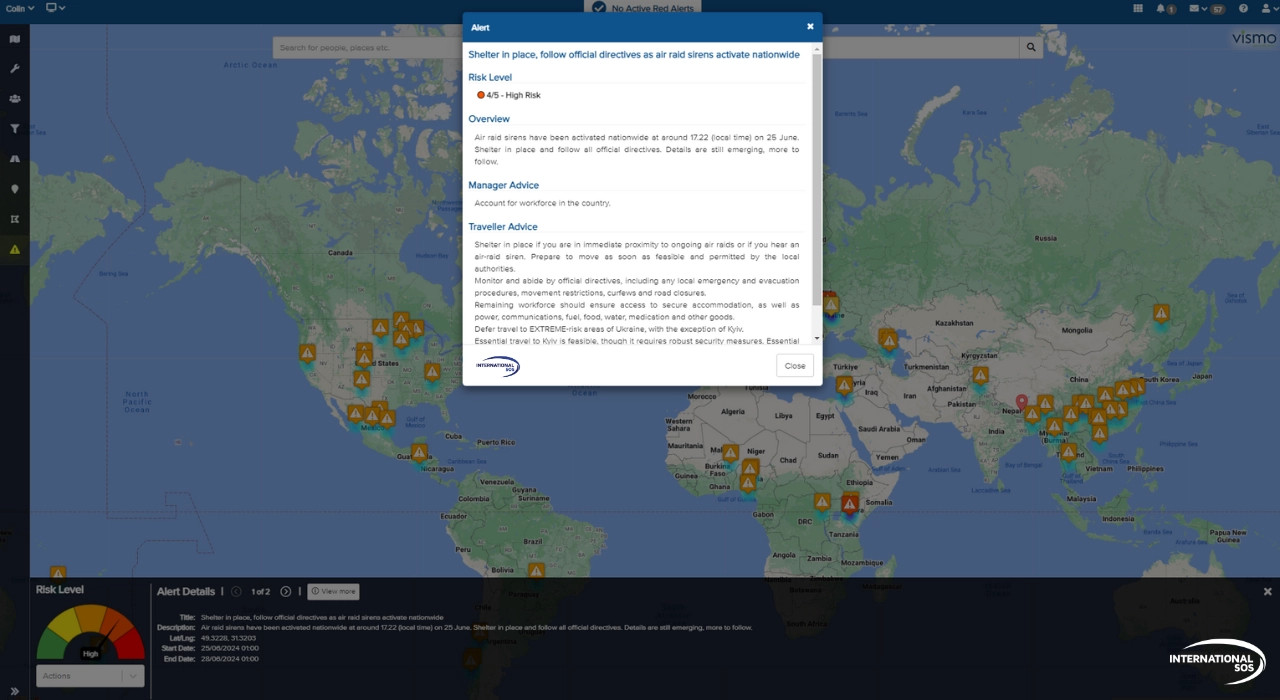Image resolution: width=1280 pixels, height=700 pixels.
Task: Click the search magnifier button
Action: pos(1031,48)
